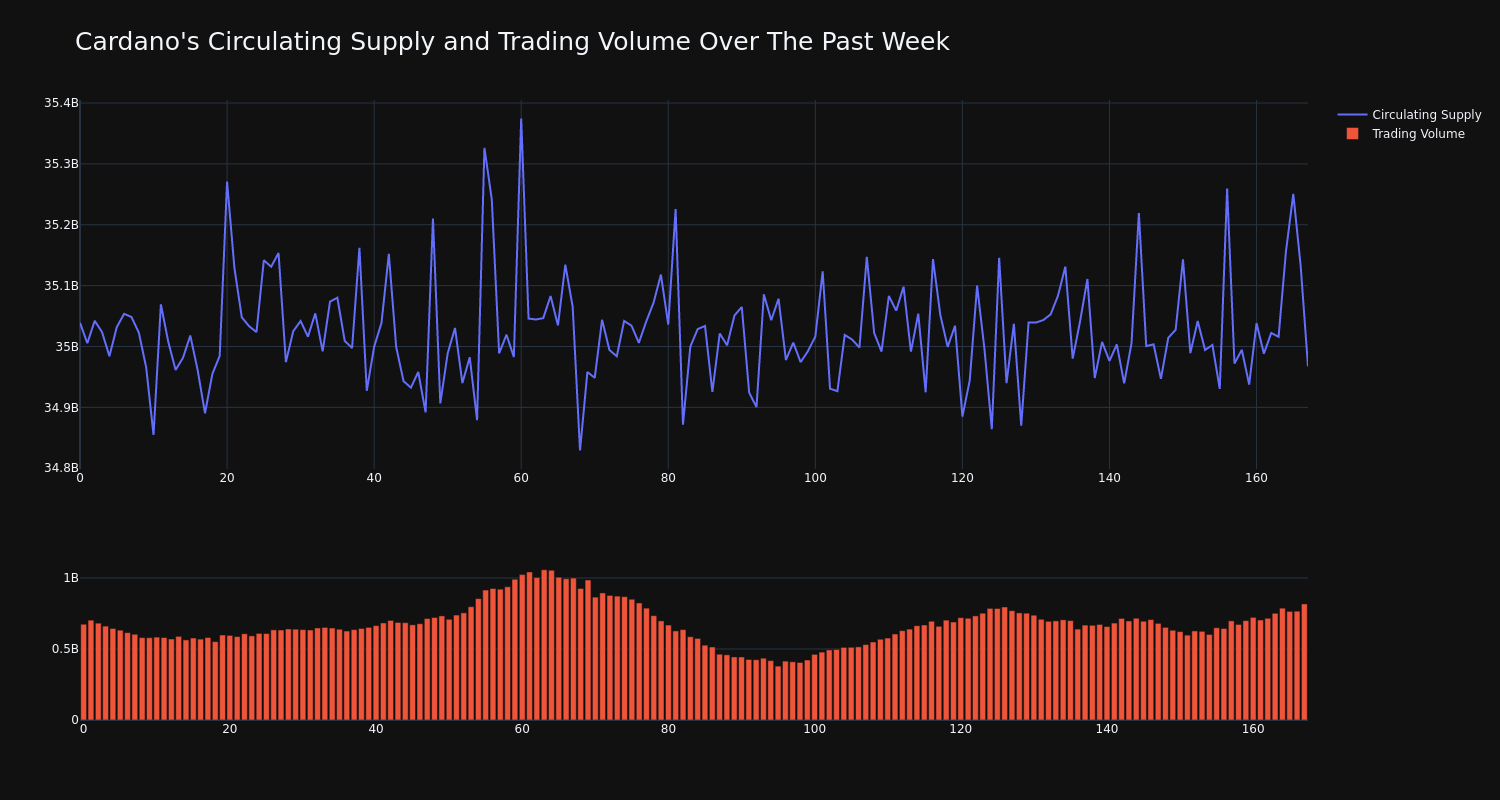Click the supply line low near x=68
The height and width of the screenshot is (800, 1500).
[580, 449]
